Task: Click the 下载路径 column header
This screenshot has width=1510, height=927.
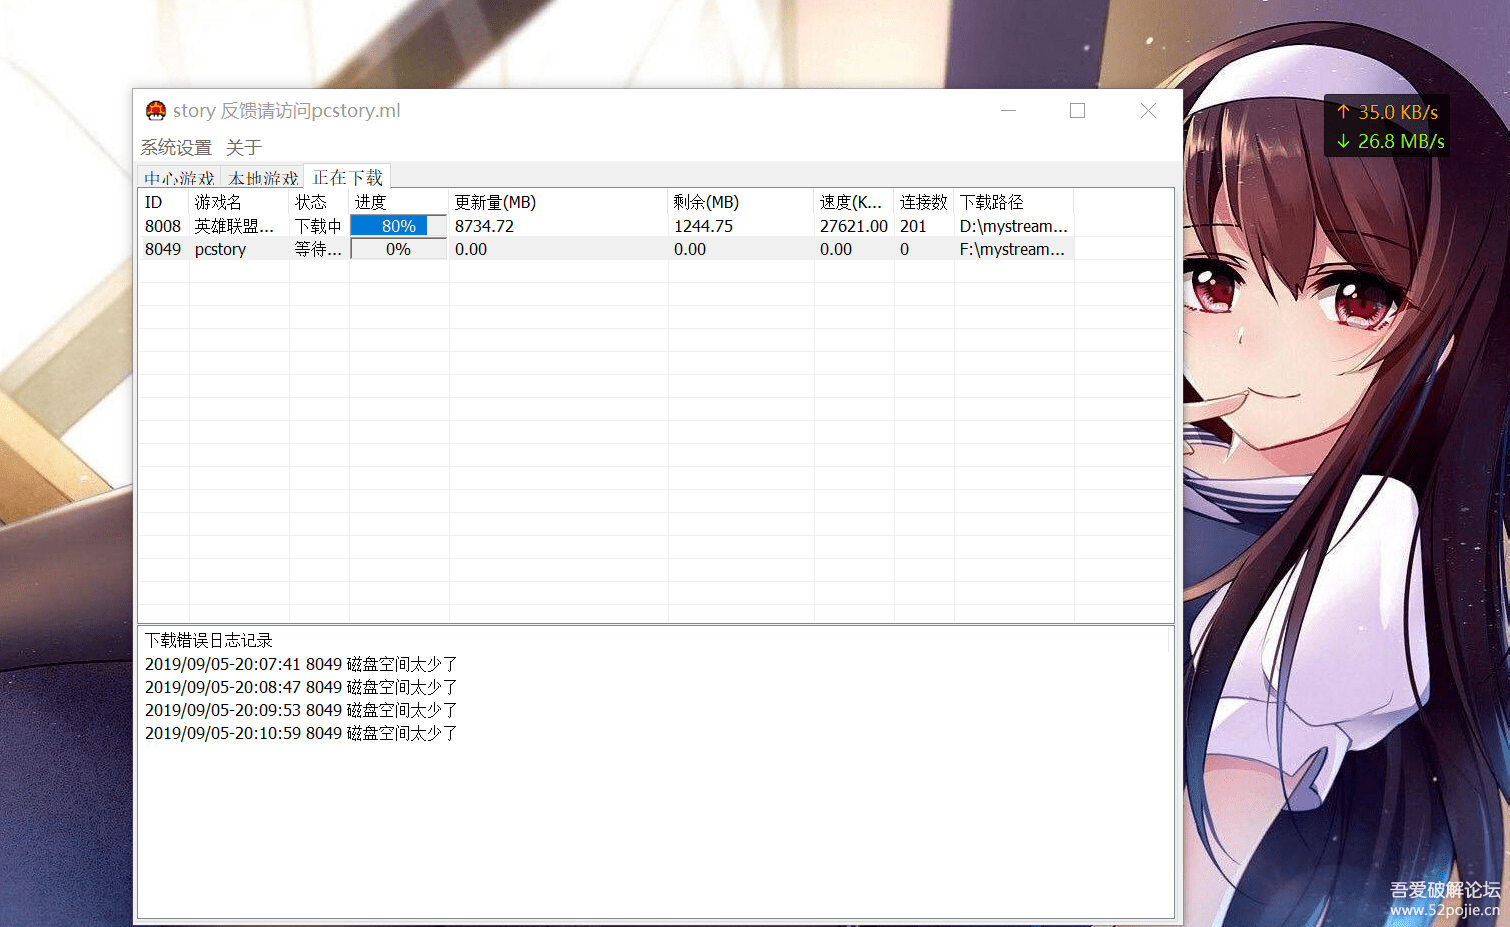Action: click(x=1014, y=202)
